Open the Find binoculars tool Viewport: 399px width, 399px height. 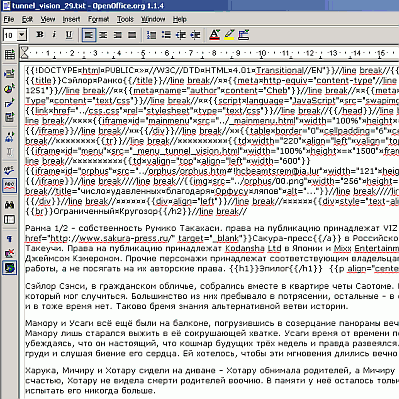[9, 205]
